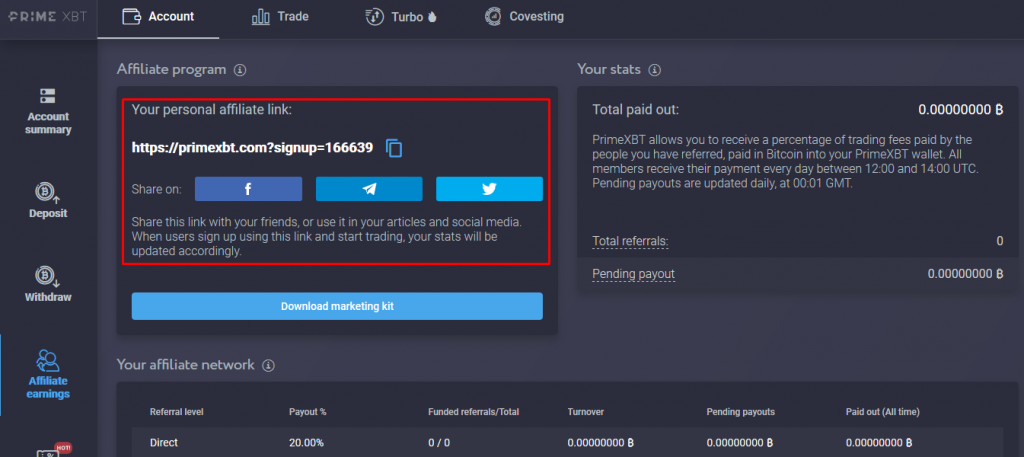Click the Account summary server icon

click(48, 96)
